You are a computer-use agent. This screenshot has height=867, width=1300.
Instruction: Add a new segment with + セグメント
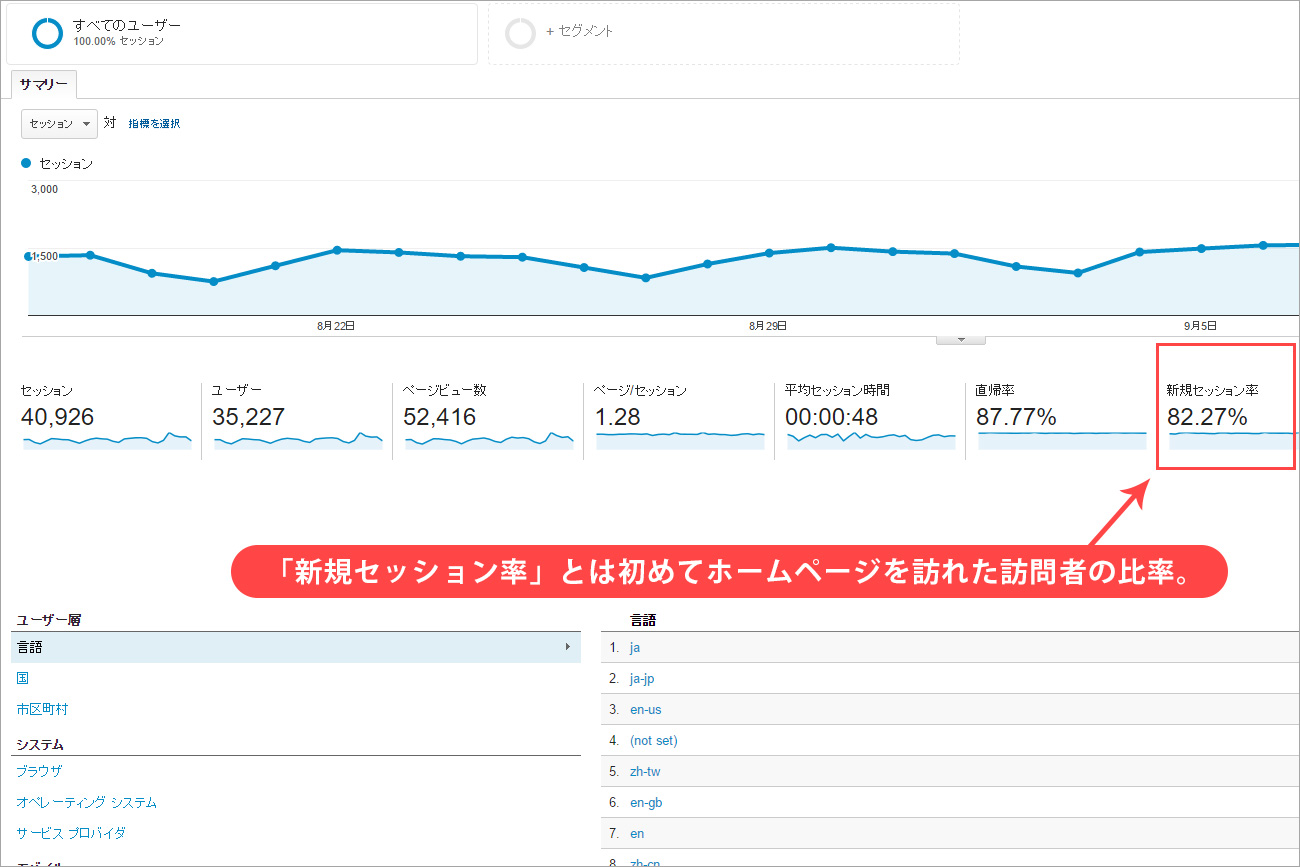coord(580,31)
